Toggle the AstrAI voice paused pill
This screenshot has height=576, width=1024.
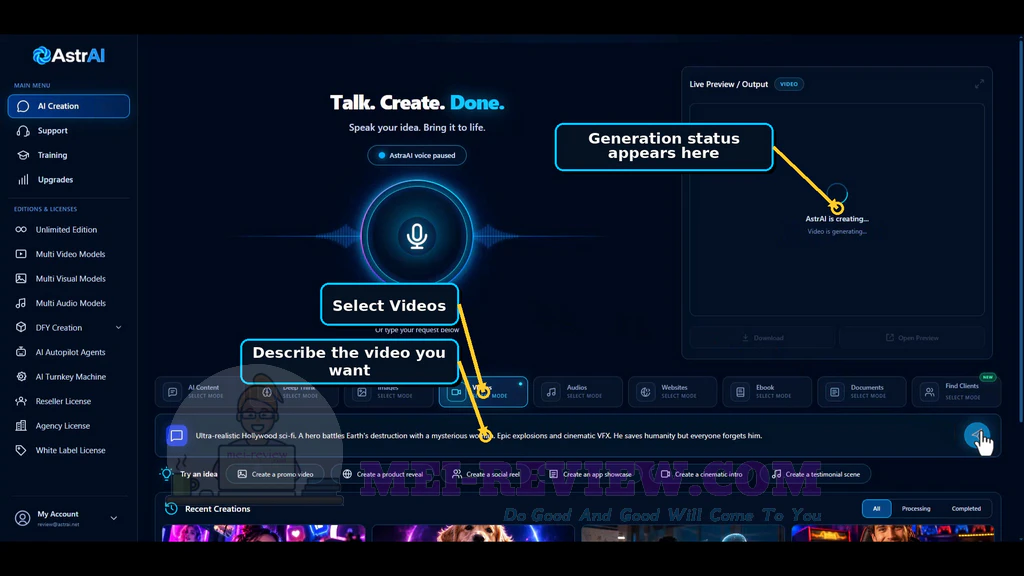tap(417, 155)
